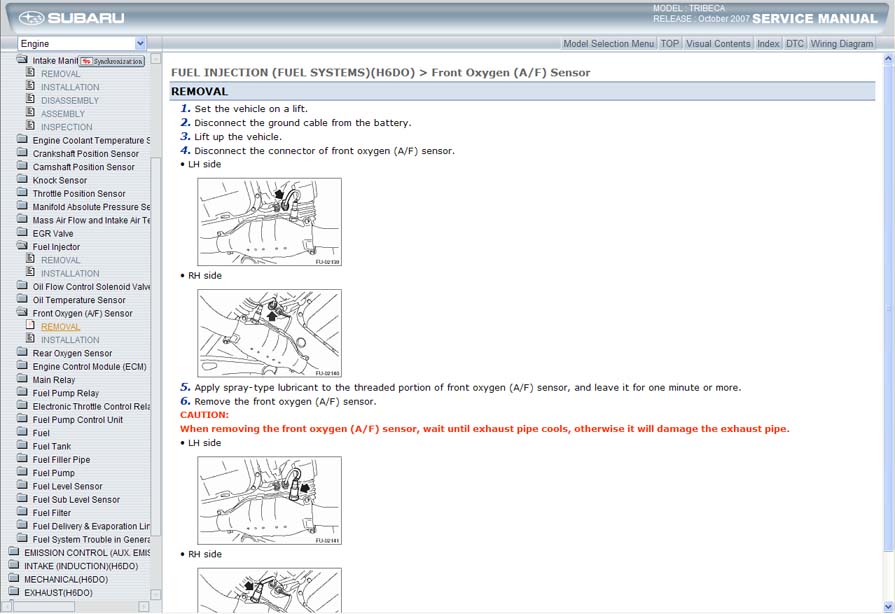
Task: Click the folder icon beside Crankshaft Position Sensor
Action: (22, 153)
